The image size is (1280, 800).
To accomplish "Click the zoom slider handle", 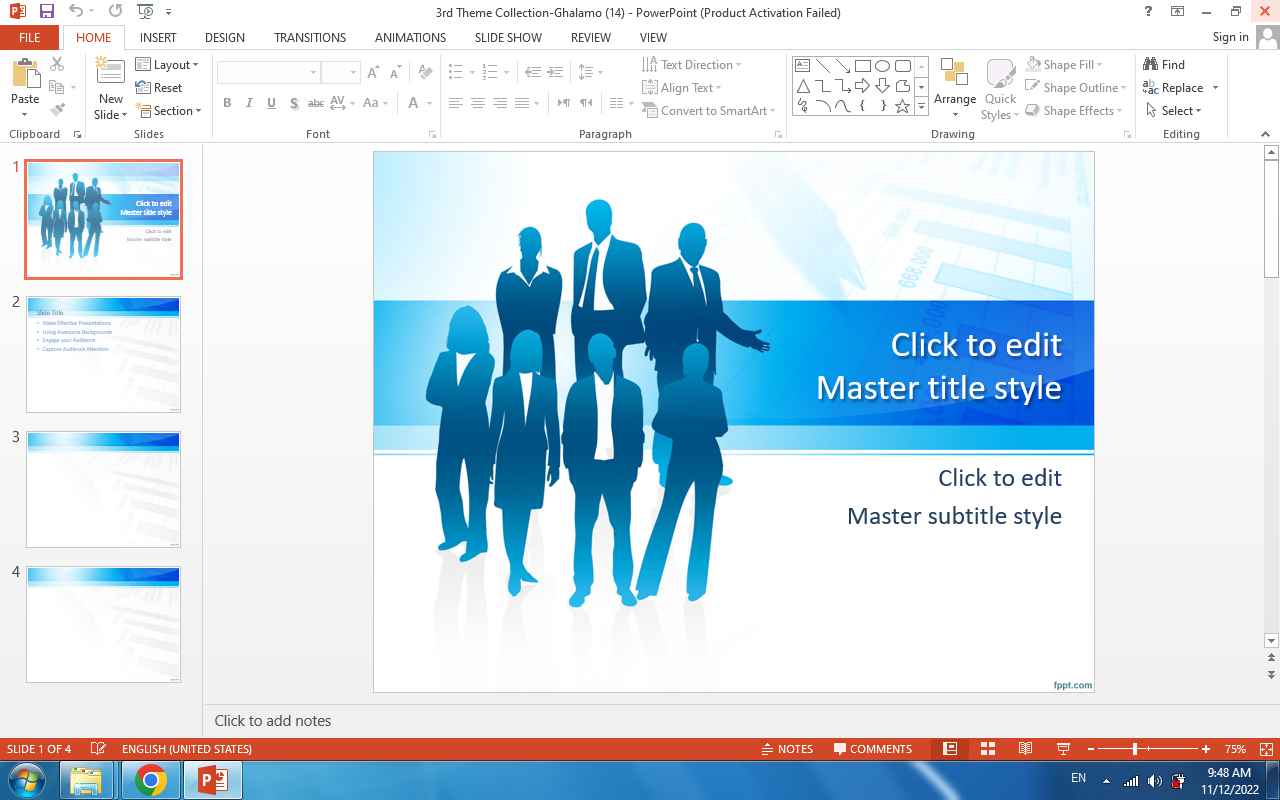I will 1135,749.
